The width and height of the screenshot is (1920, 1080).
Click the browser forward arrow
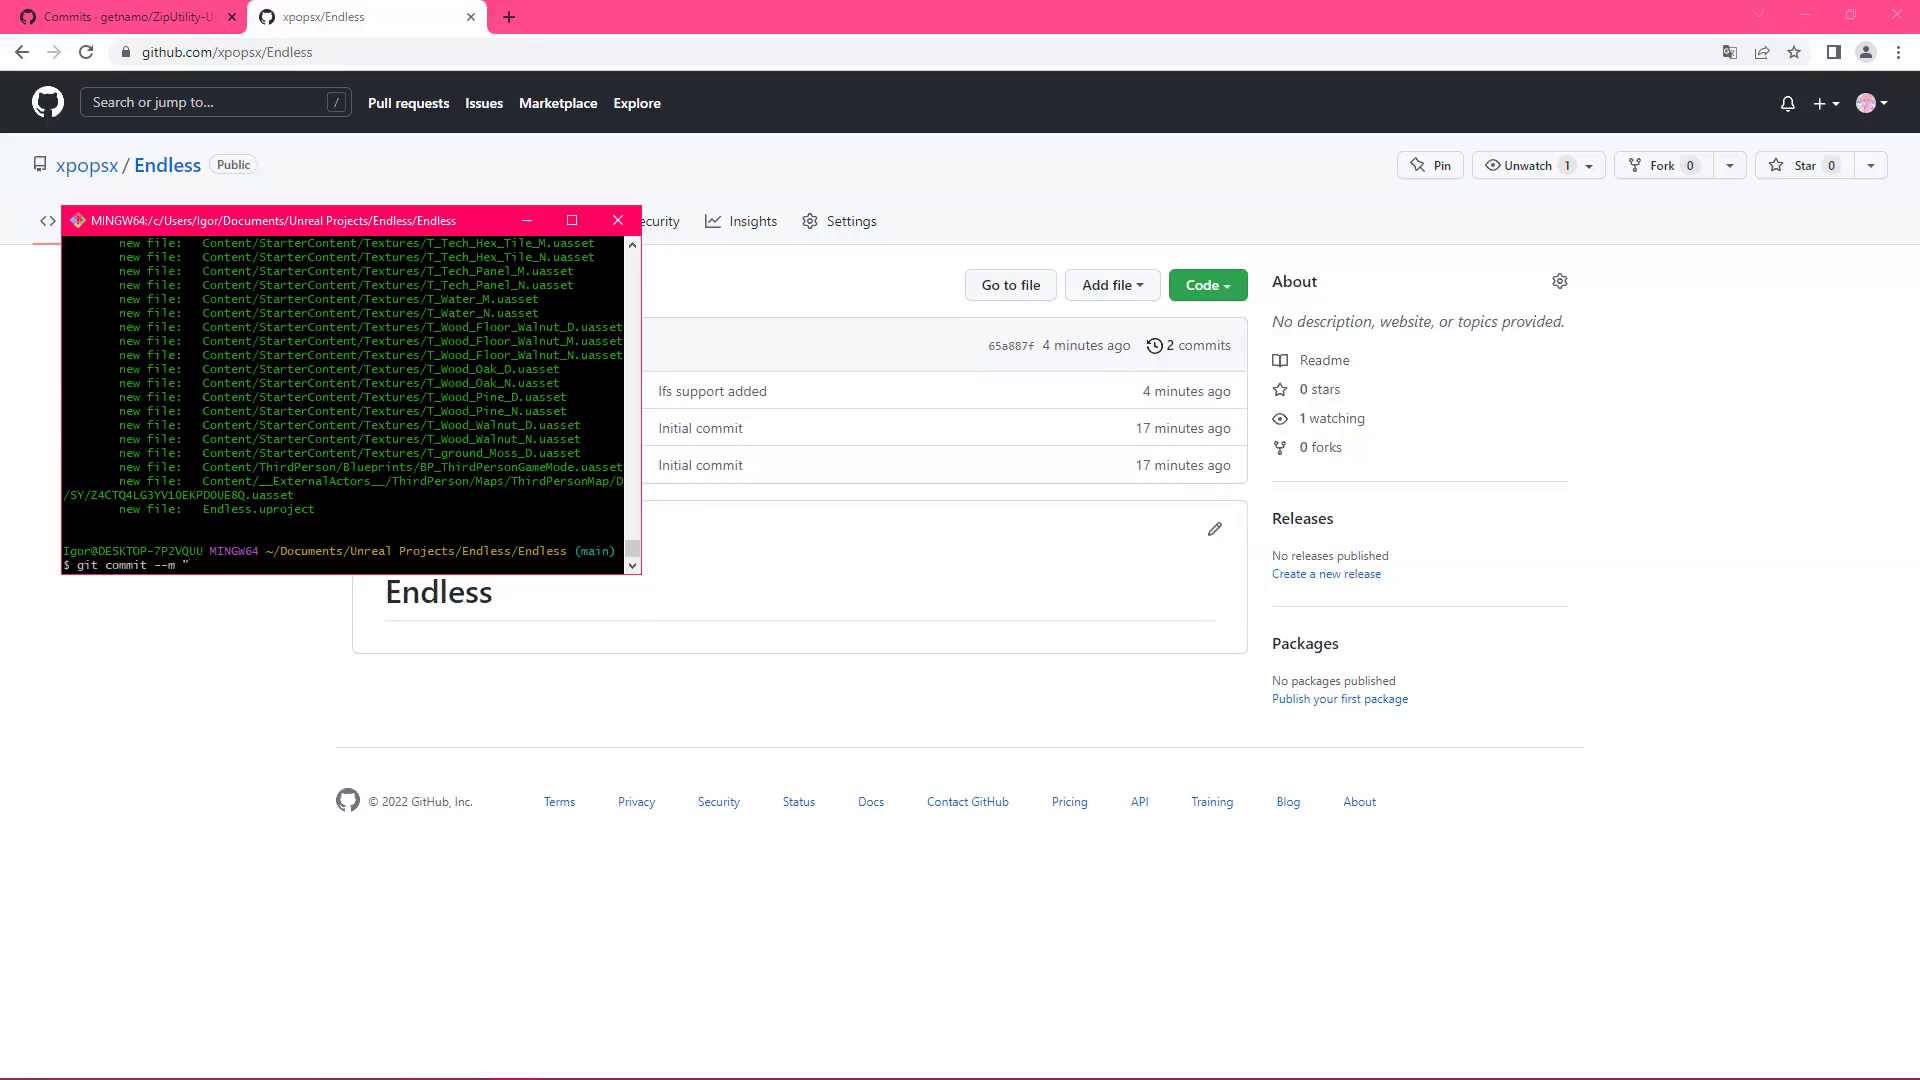(54, 52)
